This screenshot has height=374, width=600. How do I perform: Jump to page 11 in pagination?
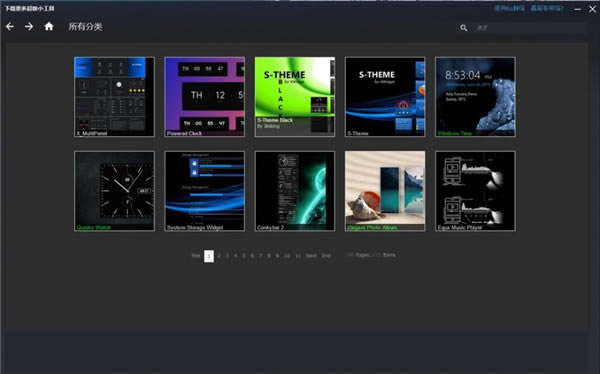click(298, 256)
